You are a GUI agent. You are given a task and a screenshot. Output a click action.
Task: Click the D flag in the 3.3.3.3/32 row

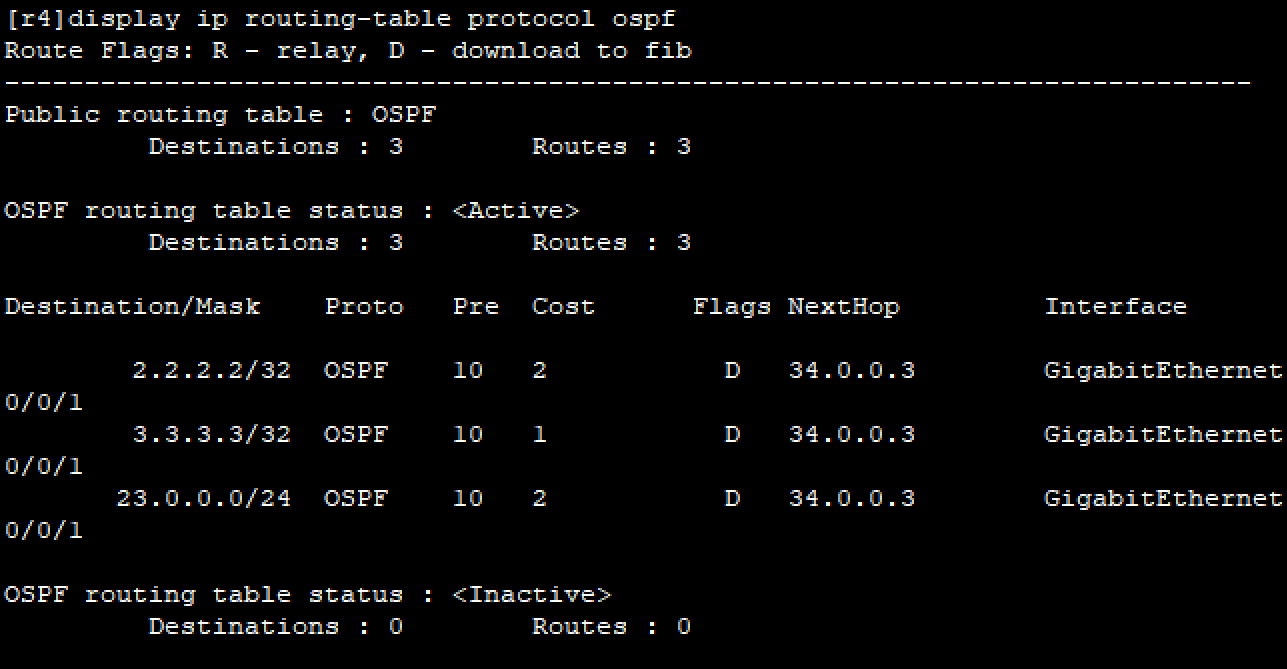point(732,435)
